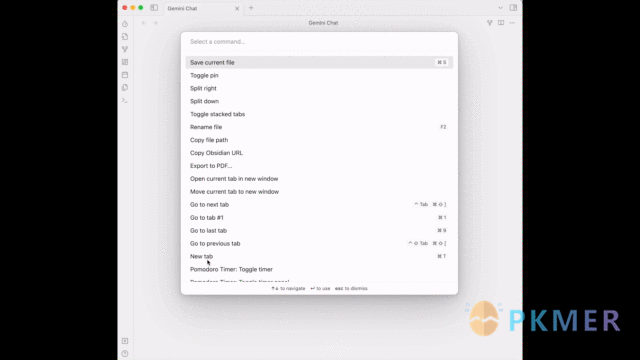
Task: Select 'Copy Obsidian URL' command
Action: [319, 153]
